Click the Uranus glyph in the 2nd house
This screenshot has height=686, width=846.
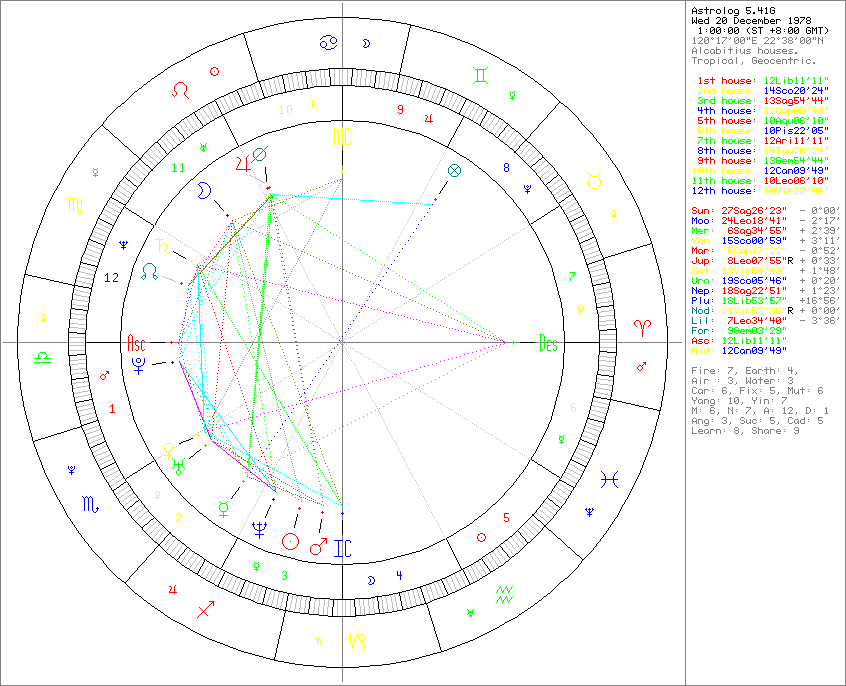[177, 464]
